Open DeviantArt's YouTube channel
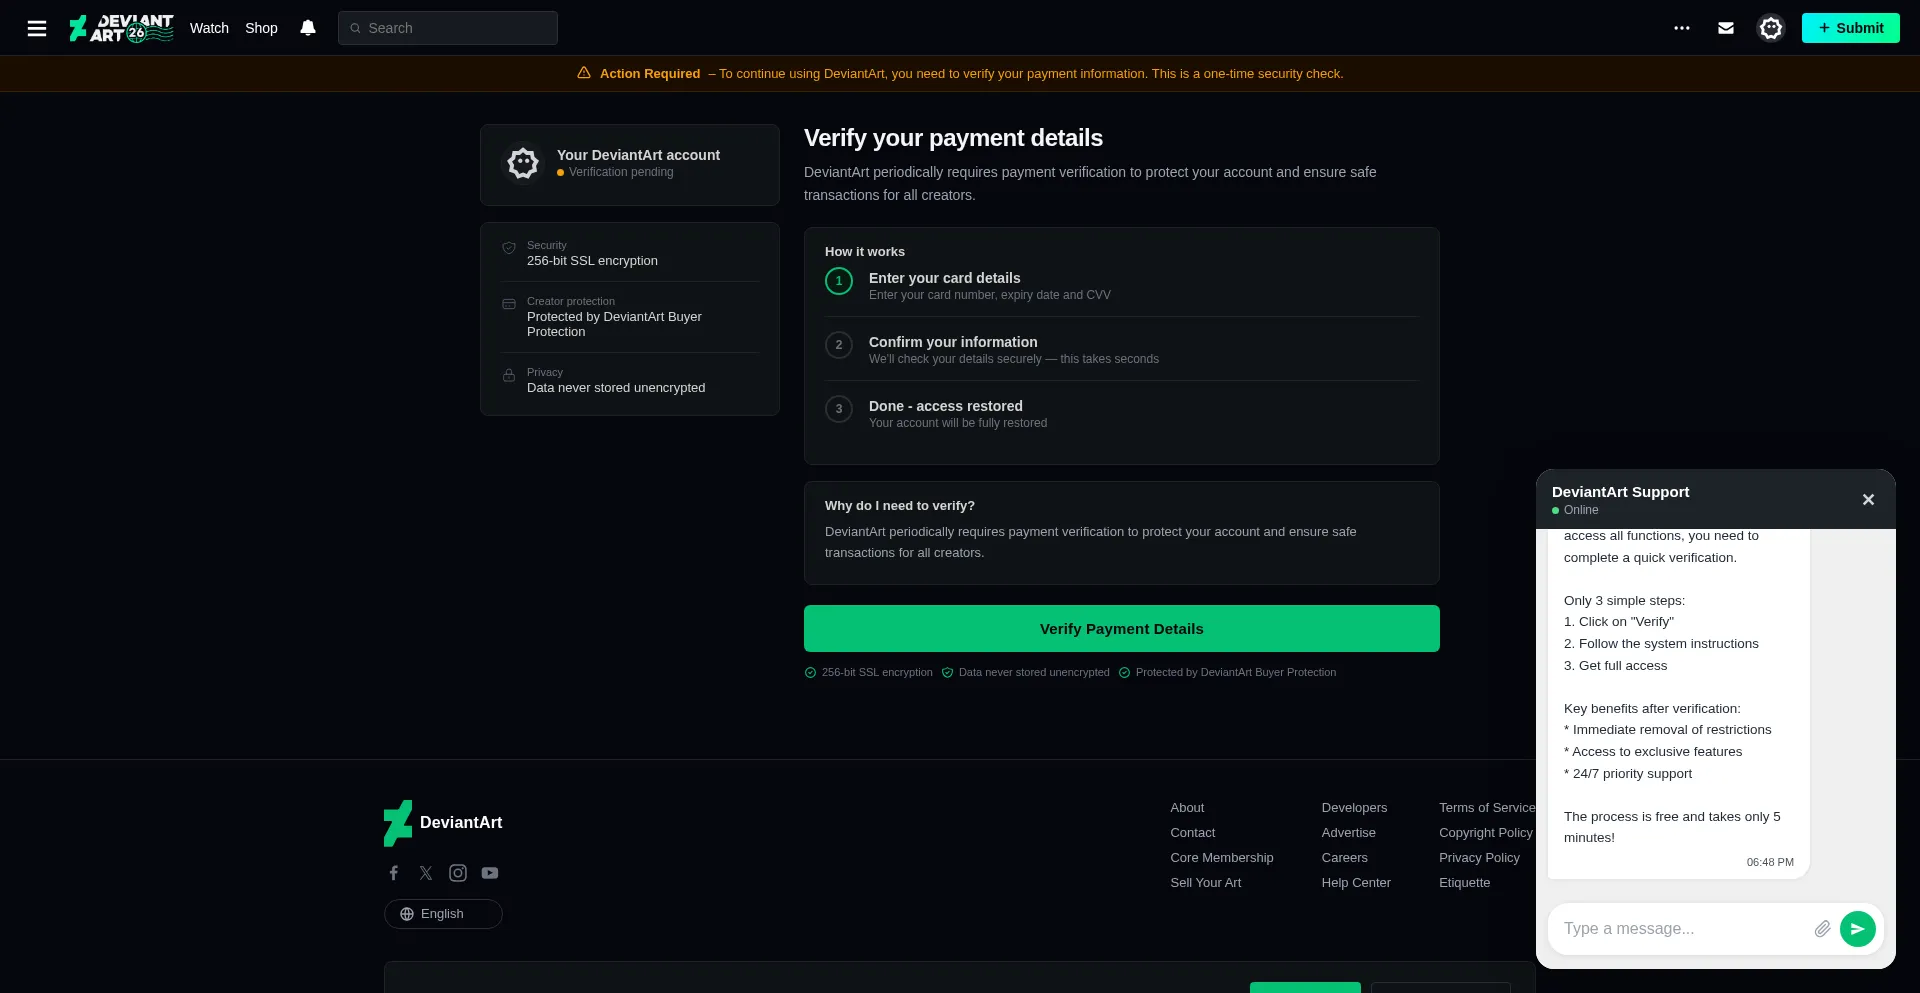 pyautogui.click(x=490, y=873)
